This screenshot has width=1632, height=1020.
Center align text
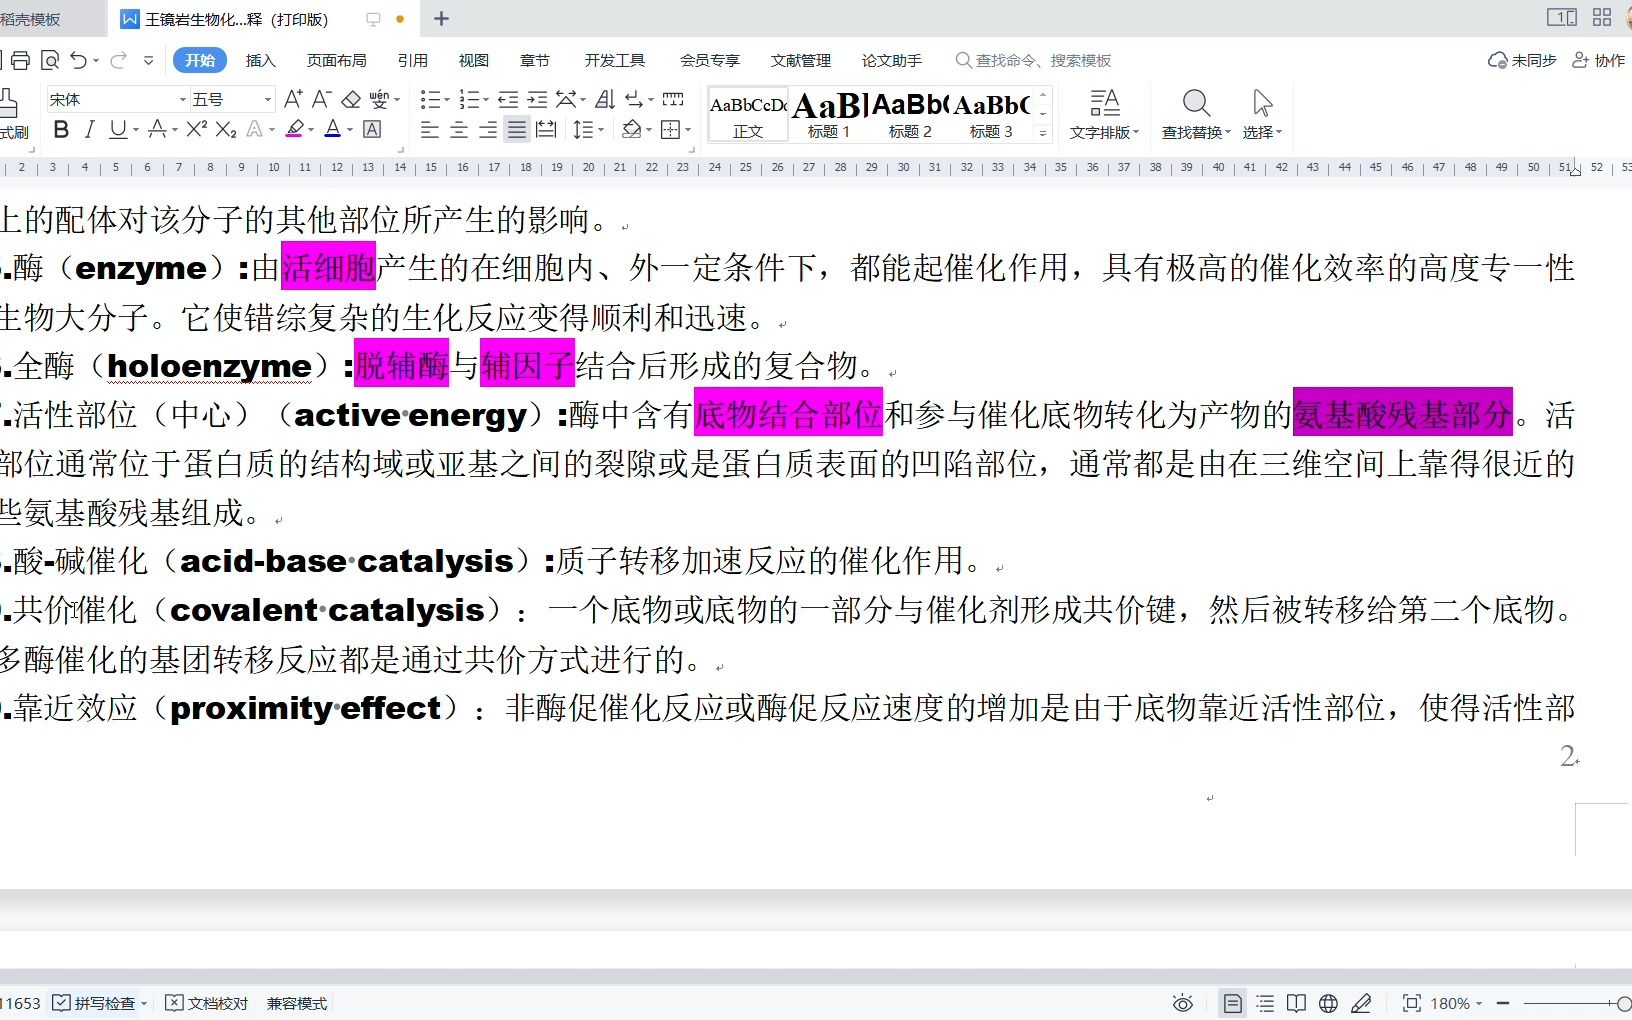click(459, 129)
